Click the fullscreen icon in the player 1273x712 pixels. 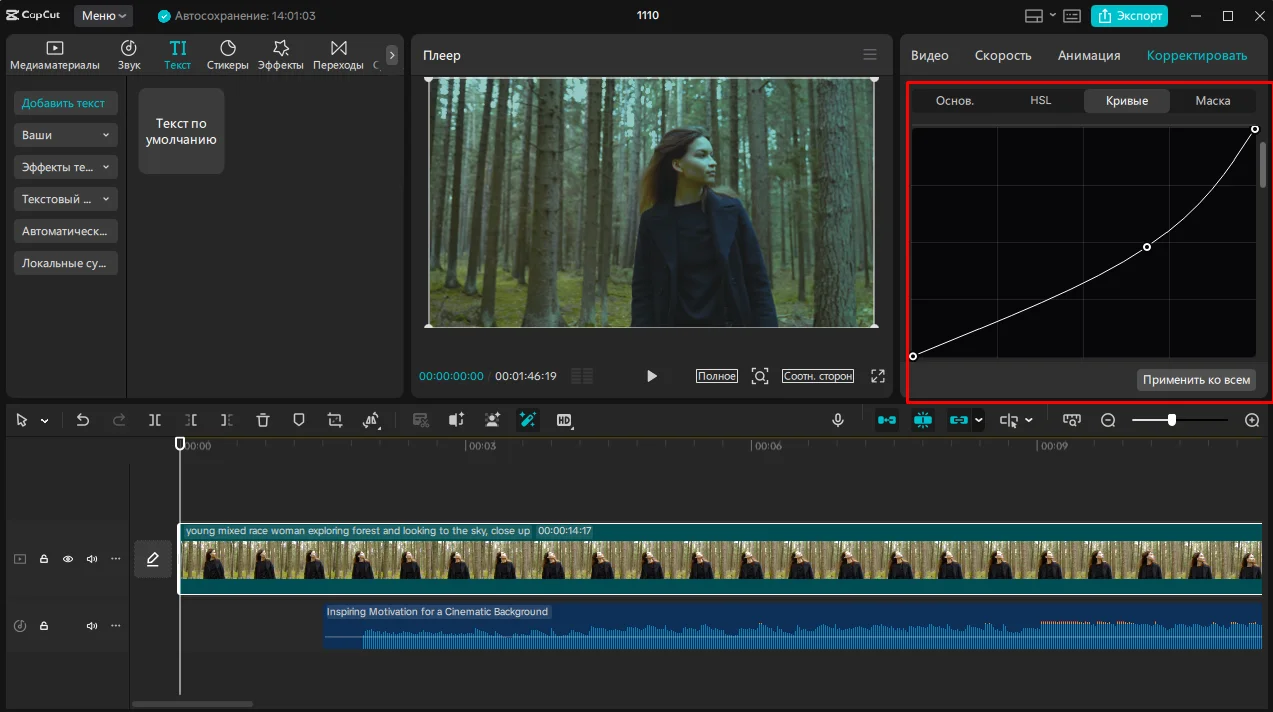coord(878,376)
